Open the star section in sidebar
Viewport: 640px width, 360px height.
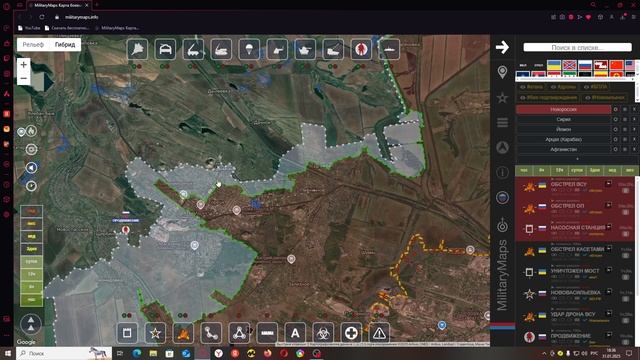502,98
